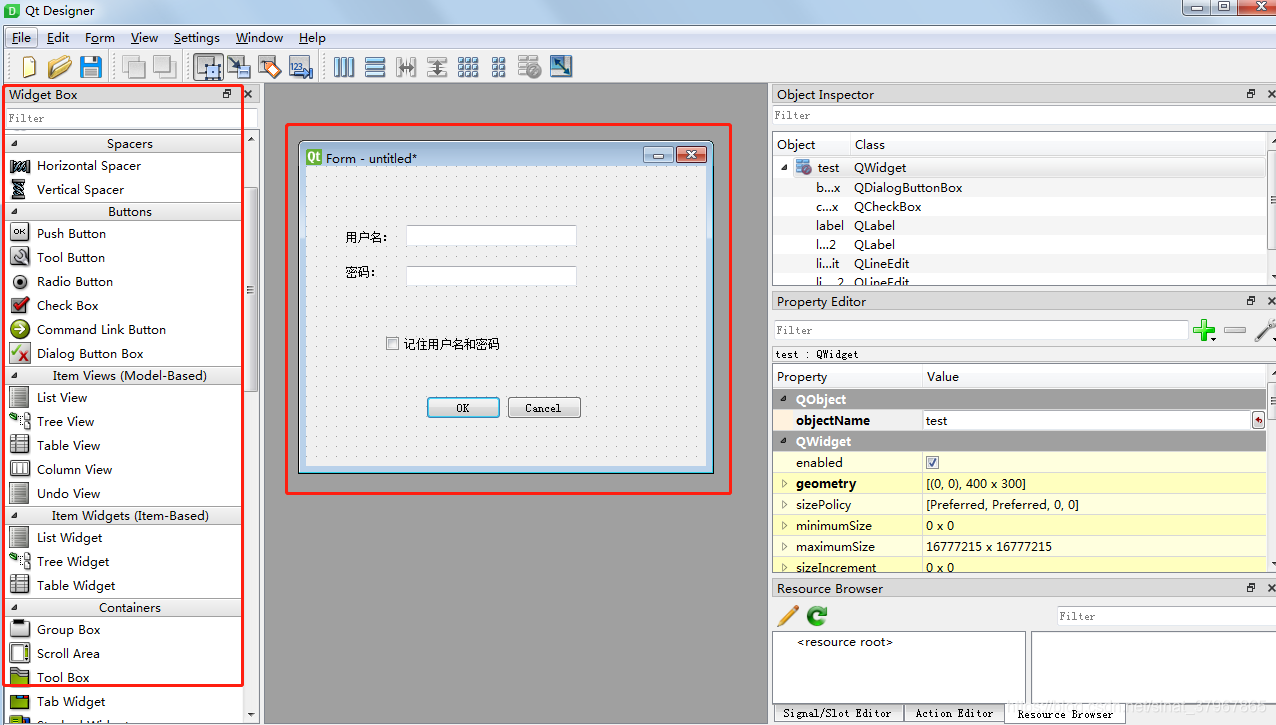Switch to the Action Editor tab
The image size is (1276, 725).
pyautogui.click(x=954, y=713)
